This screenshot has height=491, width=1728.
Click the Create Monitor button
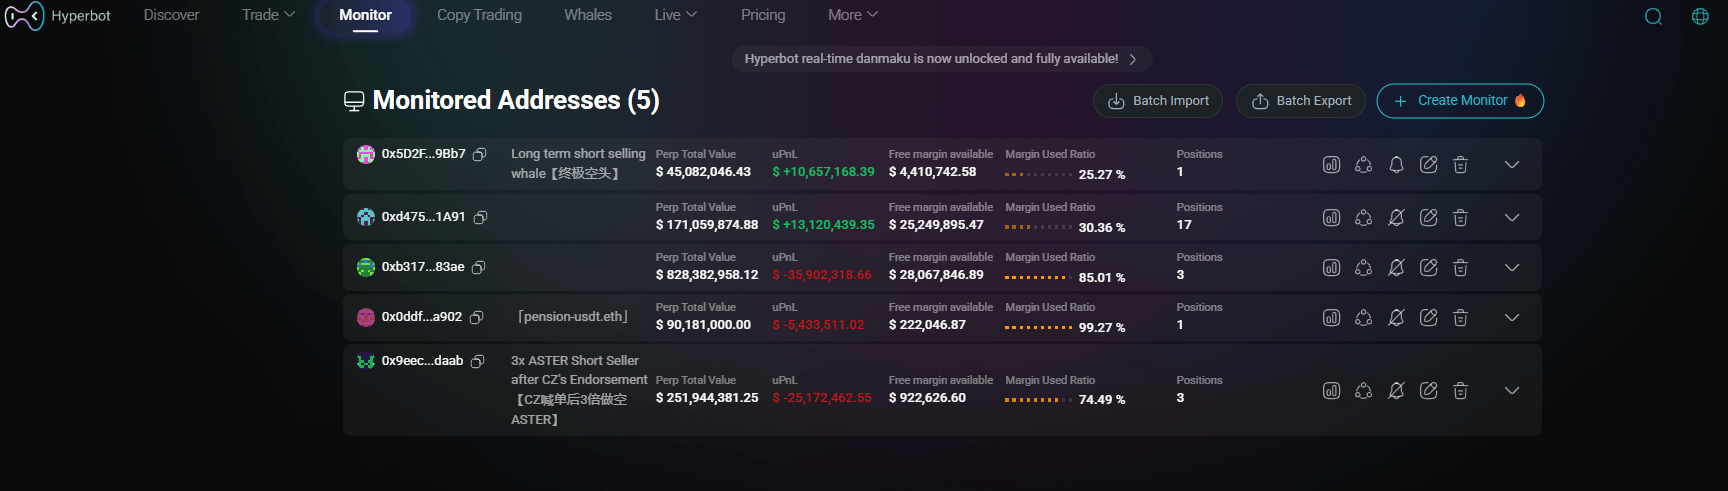[1459, 101]
